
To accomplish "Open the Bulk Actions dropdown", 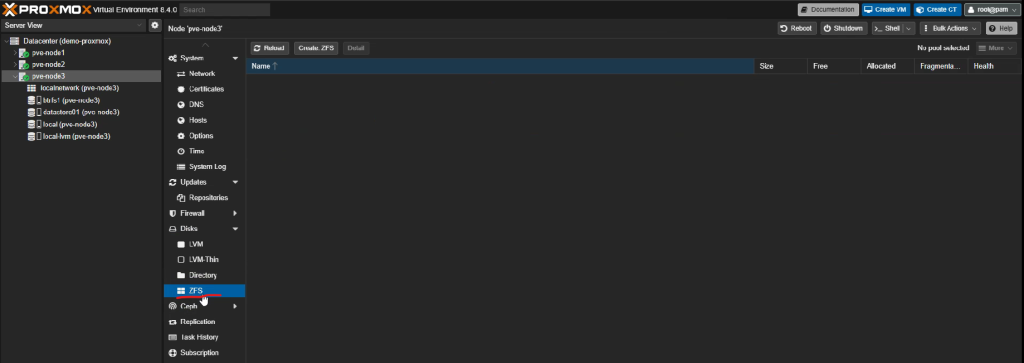I will point(950,28).
